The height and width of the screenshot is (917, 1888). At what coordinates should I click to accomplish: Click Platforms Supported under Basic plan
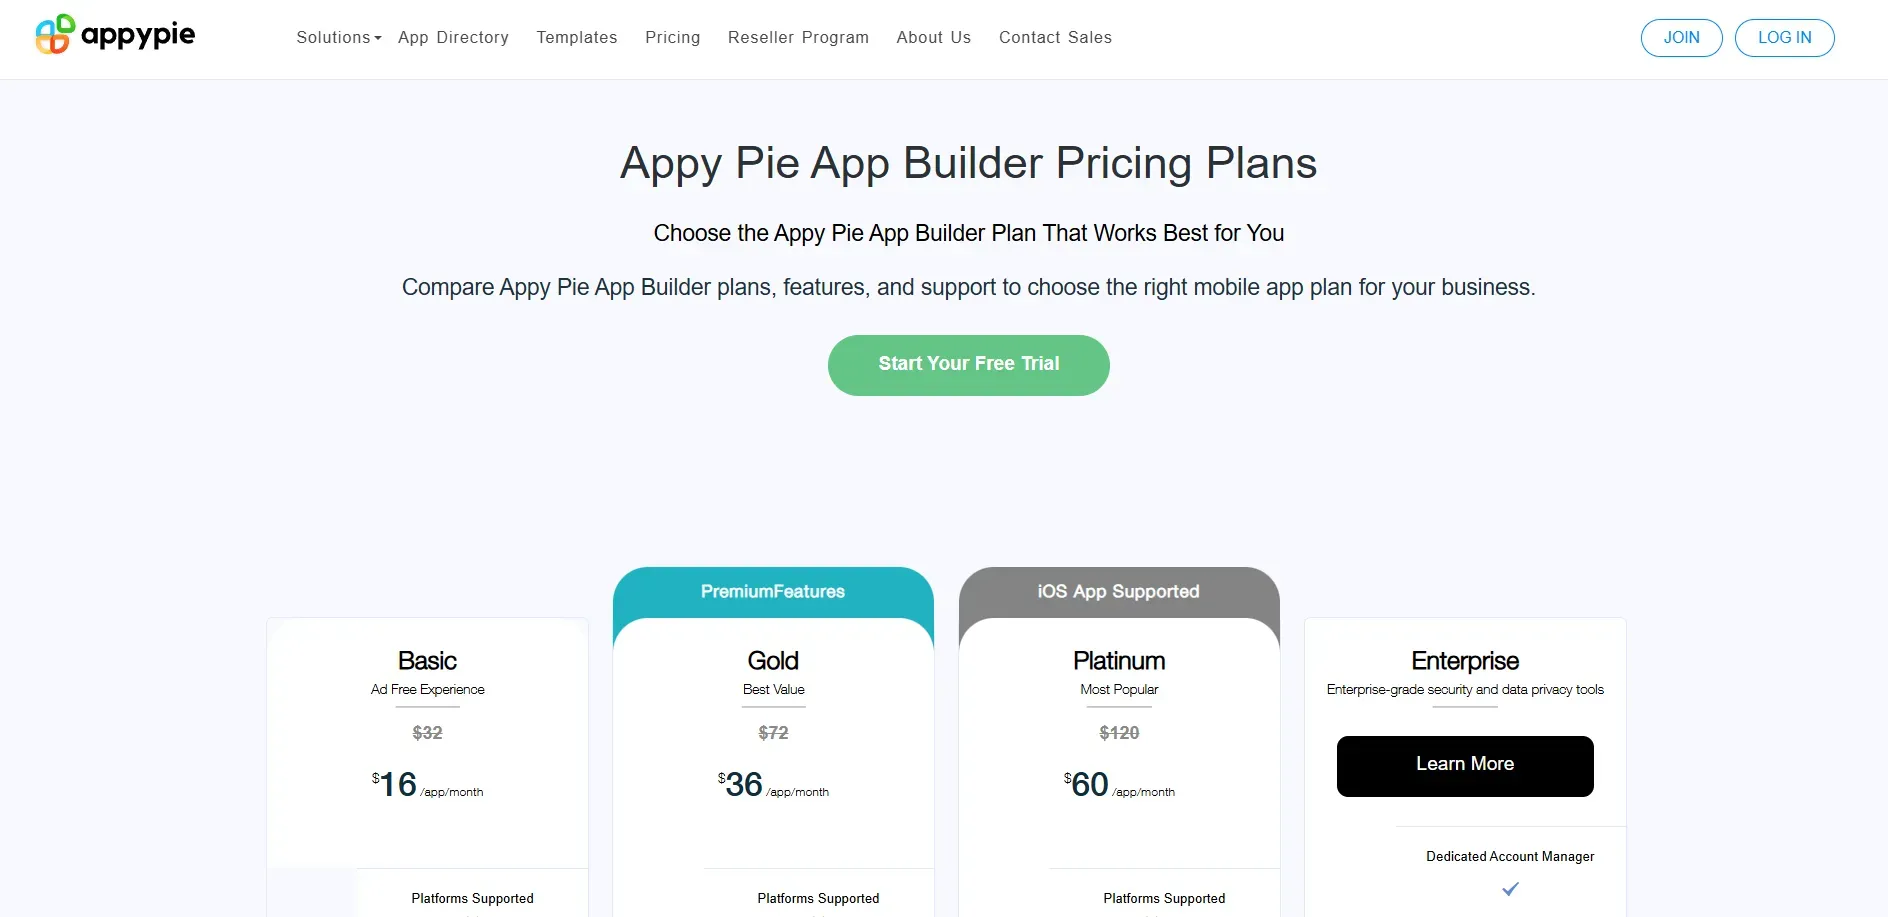472,898
